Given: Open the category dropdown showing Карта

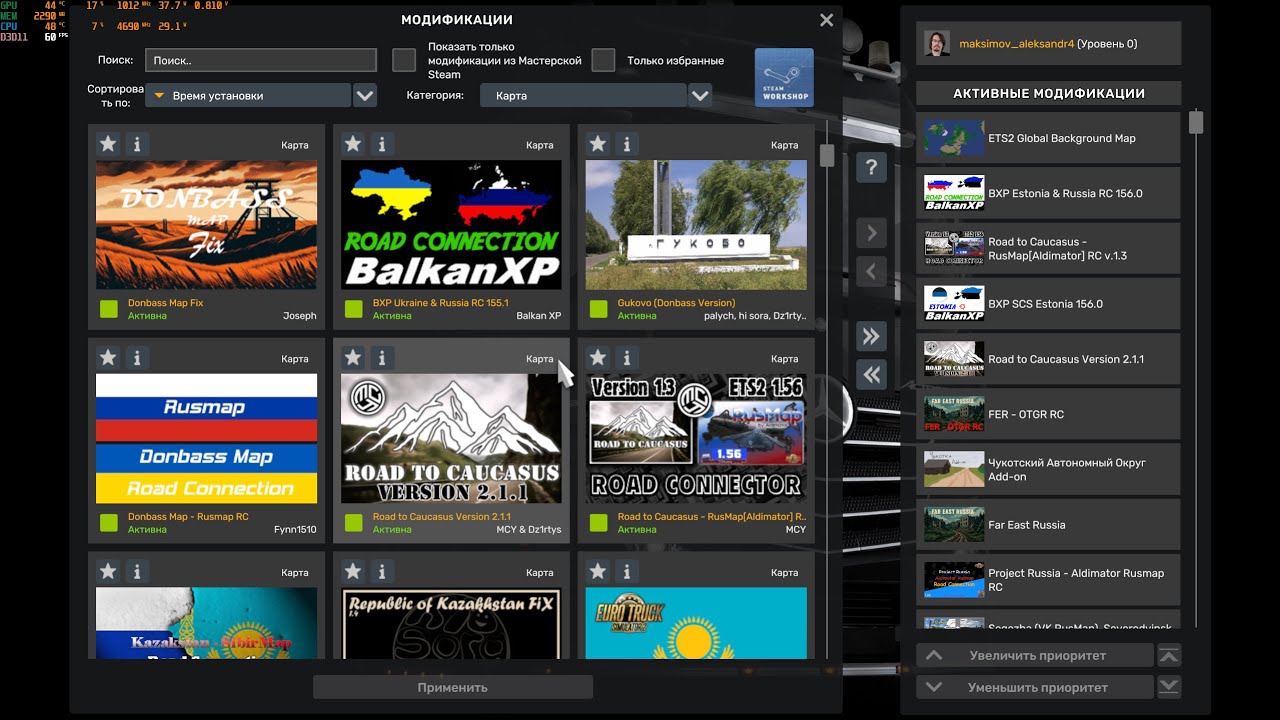Looking at the screenshot, I should [x=583, y=96].
